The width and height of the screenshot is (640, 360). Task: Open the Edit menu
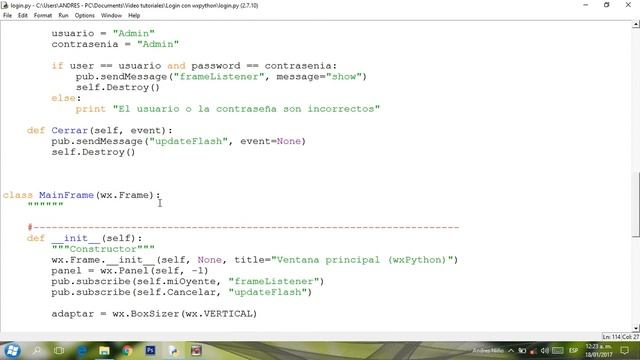(22, 16)
